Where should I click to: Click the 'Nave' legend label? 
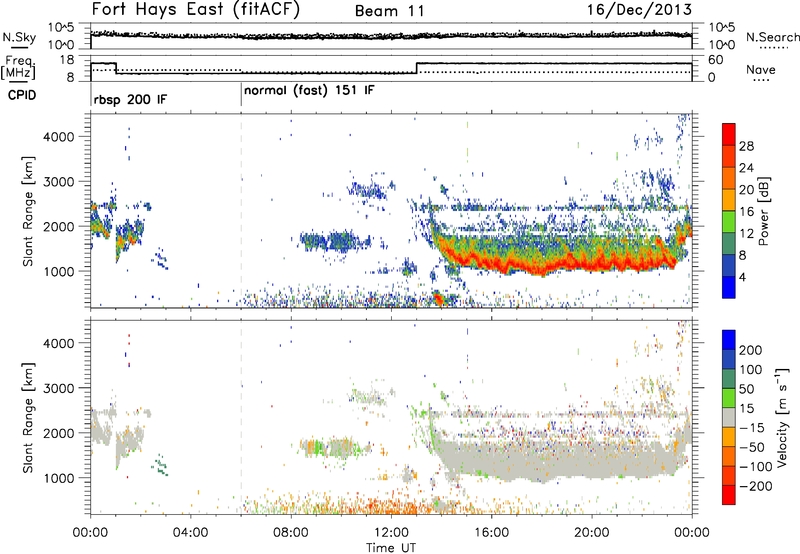761,69
